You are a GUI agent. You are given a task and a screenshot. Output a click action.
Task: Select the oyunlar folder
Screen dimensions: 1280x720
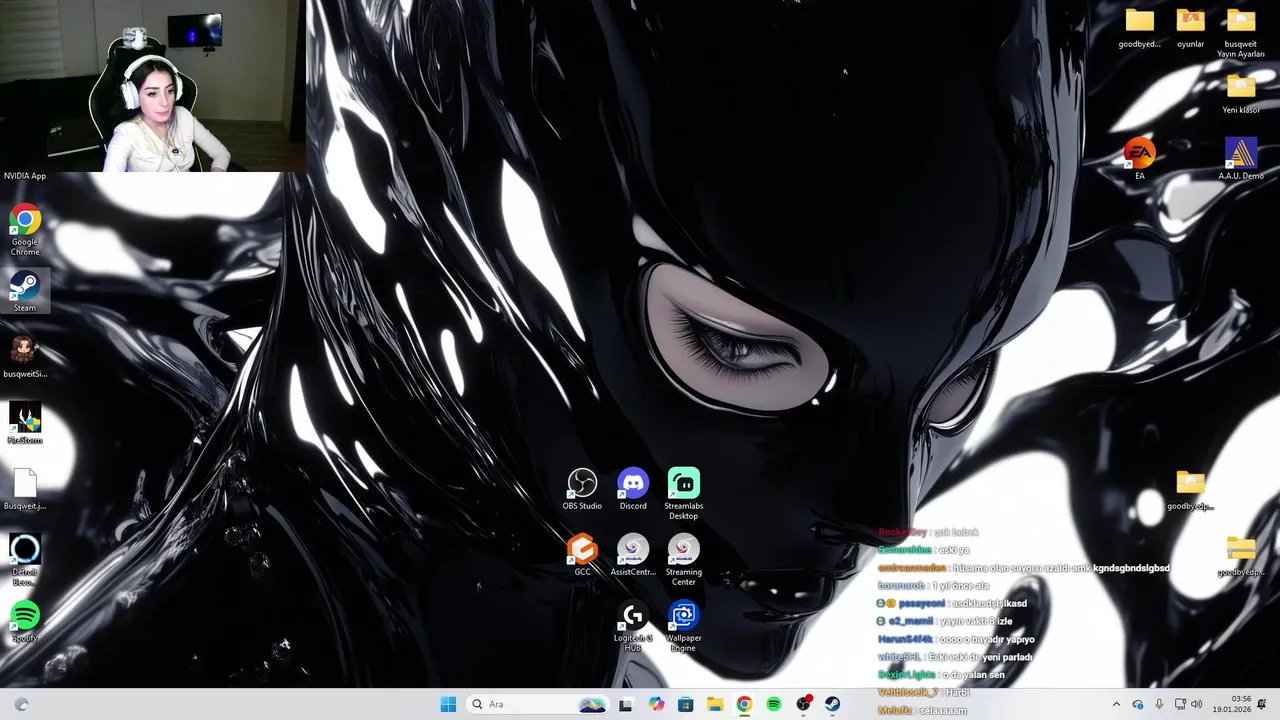pyautogui.click(x=1190, y=27)
